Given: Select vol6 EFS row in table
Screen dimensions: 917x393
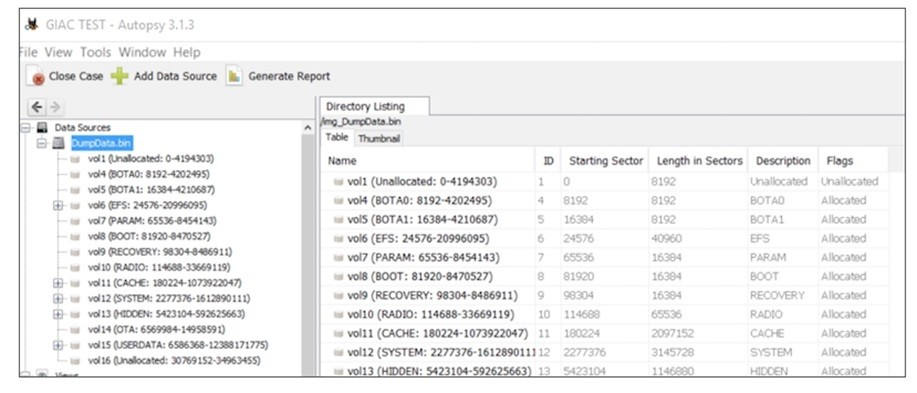Looking at the screenshot, I should 604,239.
